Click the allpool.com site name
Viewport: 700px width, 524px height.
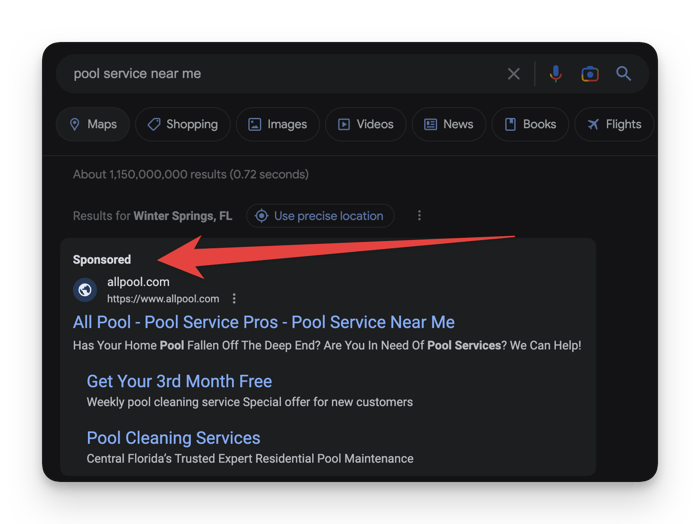(x=138, y=282)
